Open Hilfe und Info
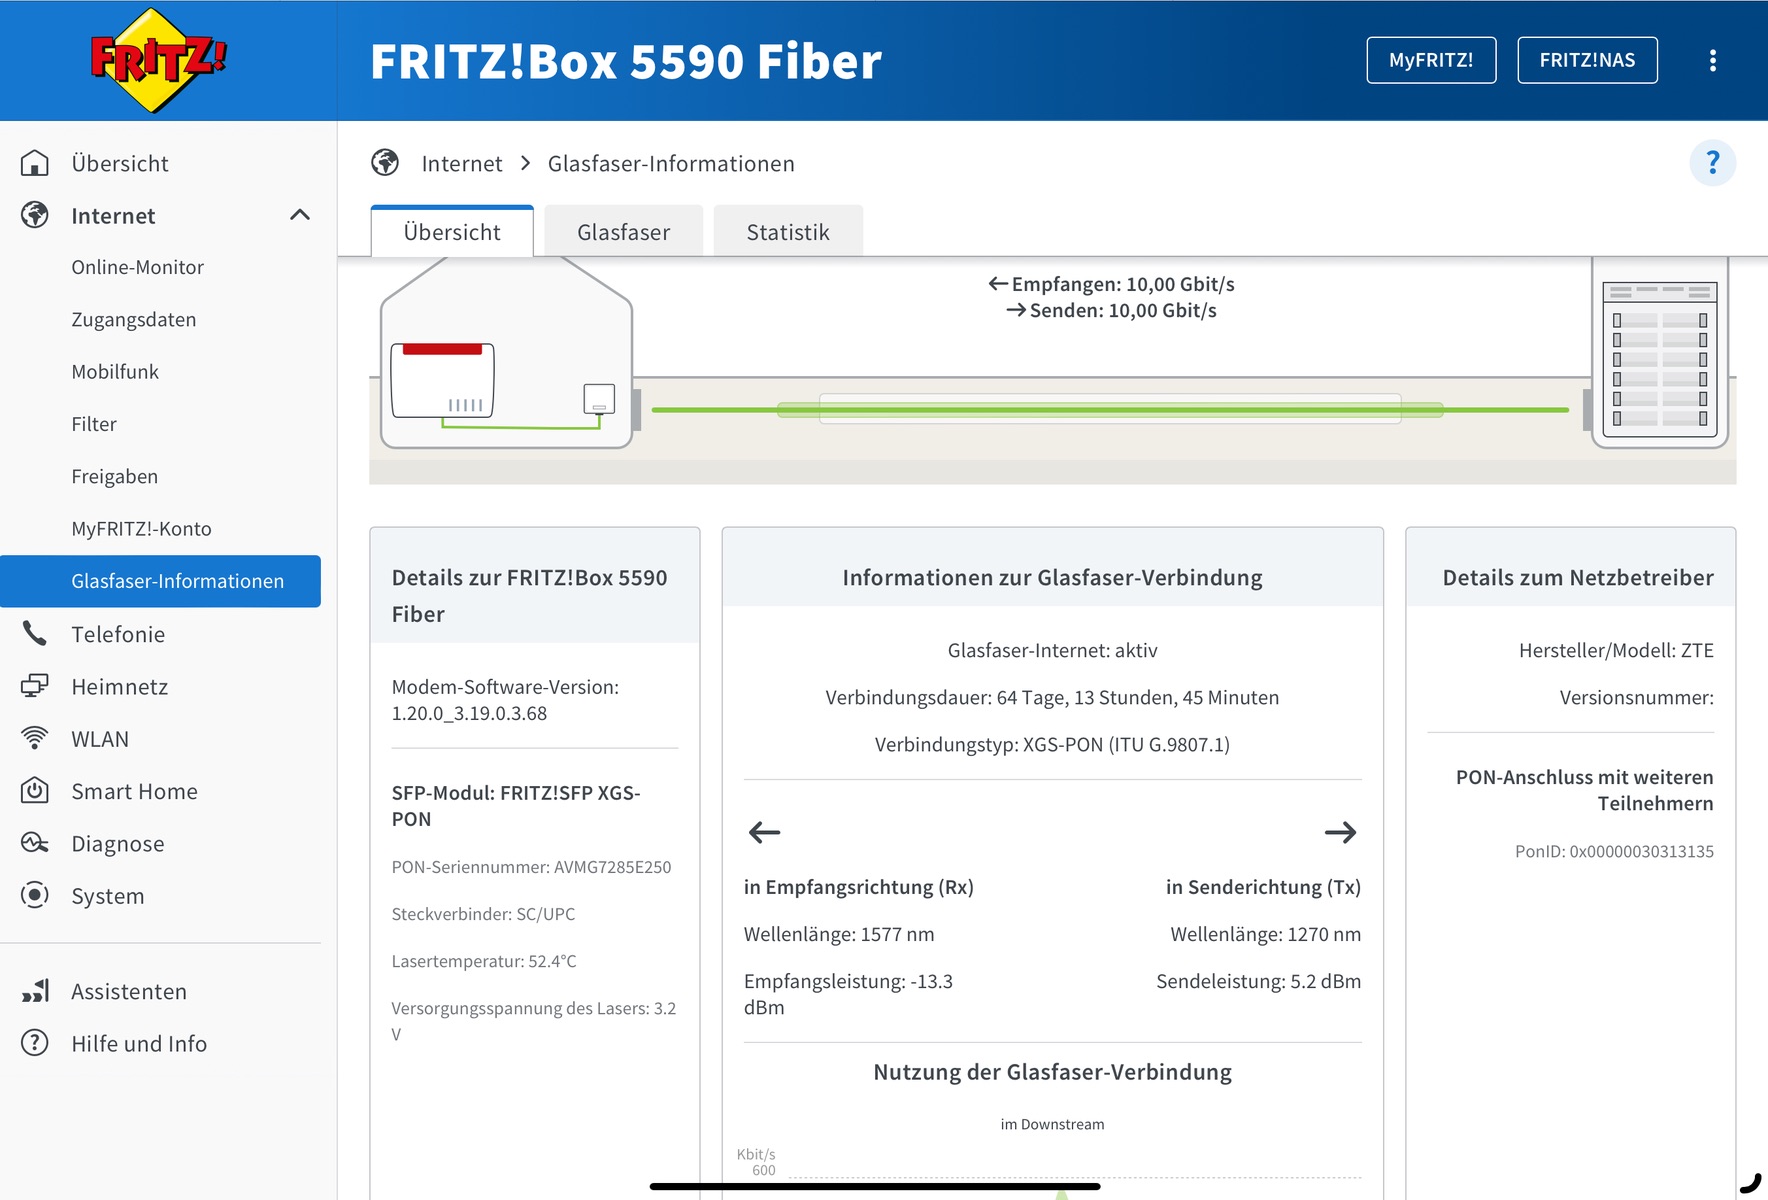 139,1044
